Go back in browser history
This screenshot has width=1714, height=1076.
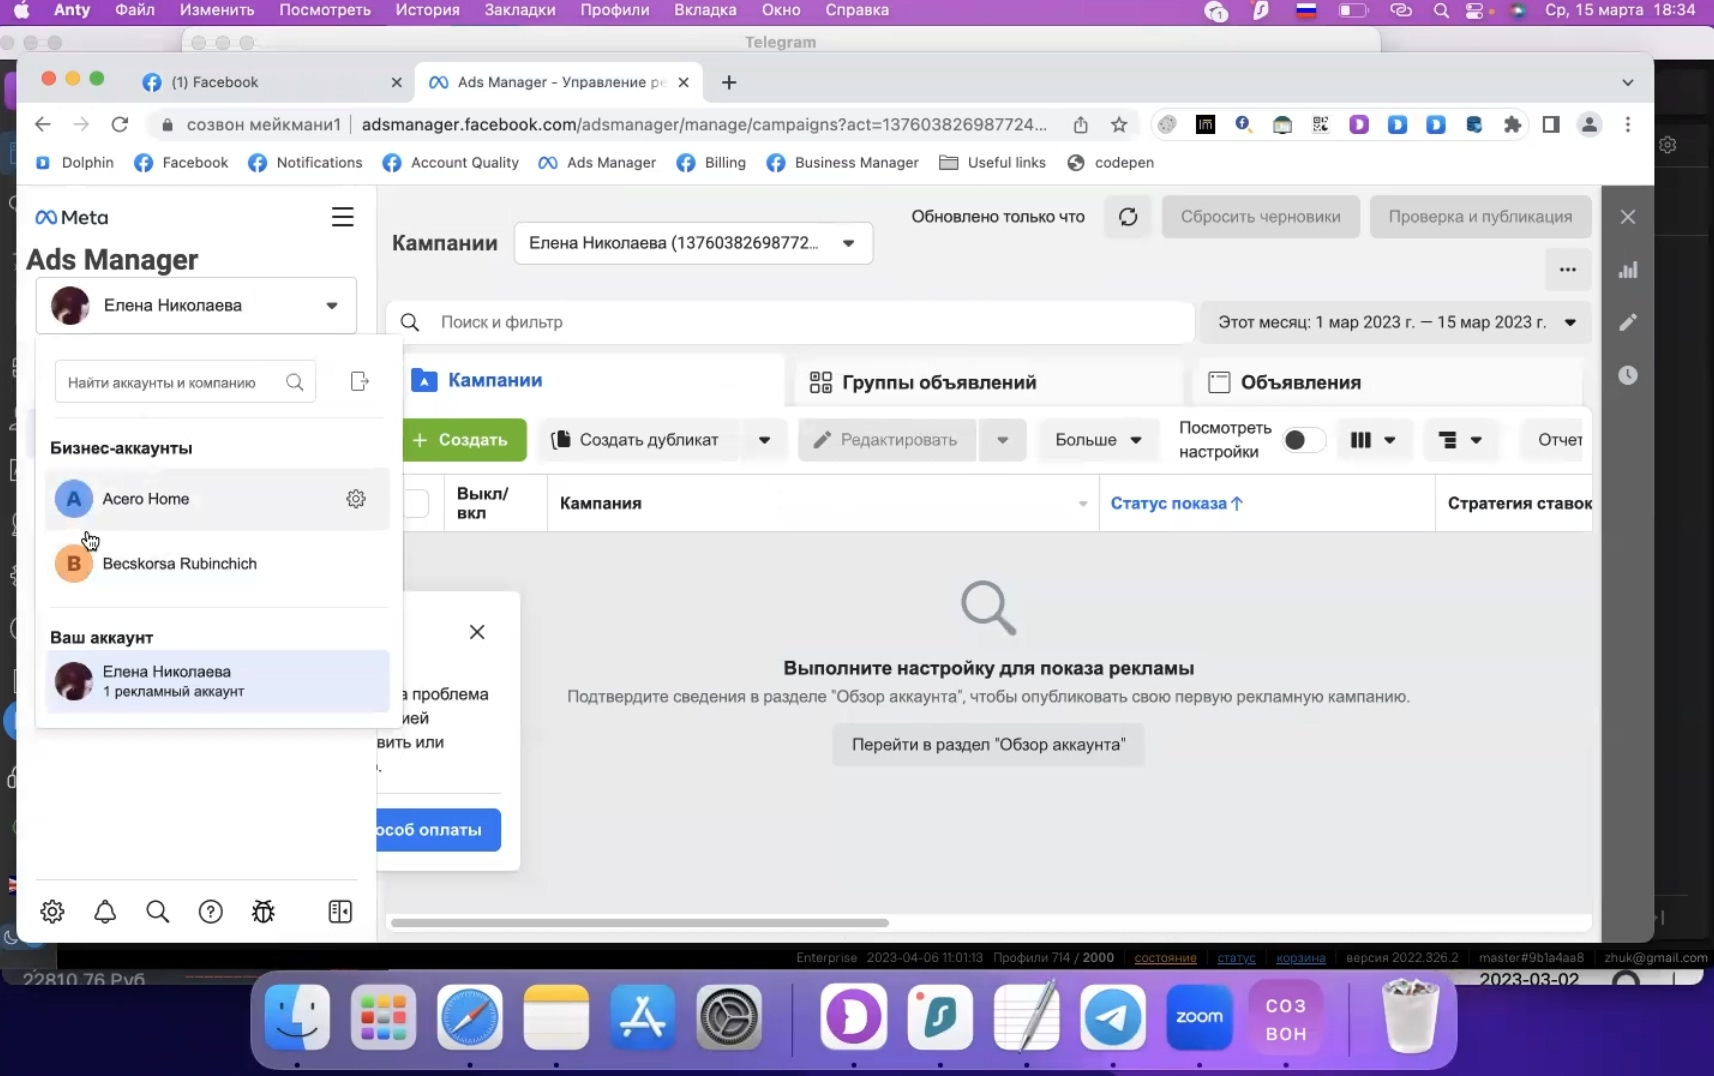42,124
